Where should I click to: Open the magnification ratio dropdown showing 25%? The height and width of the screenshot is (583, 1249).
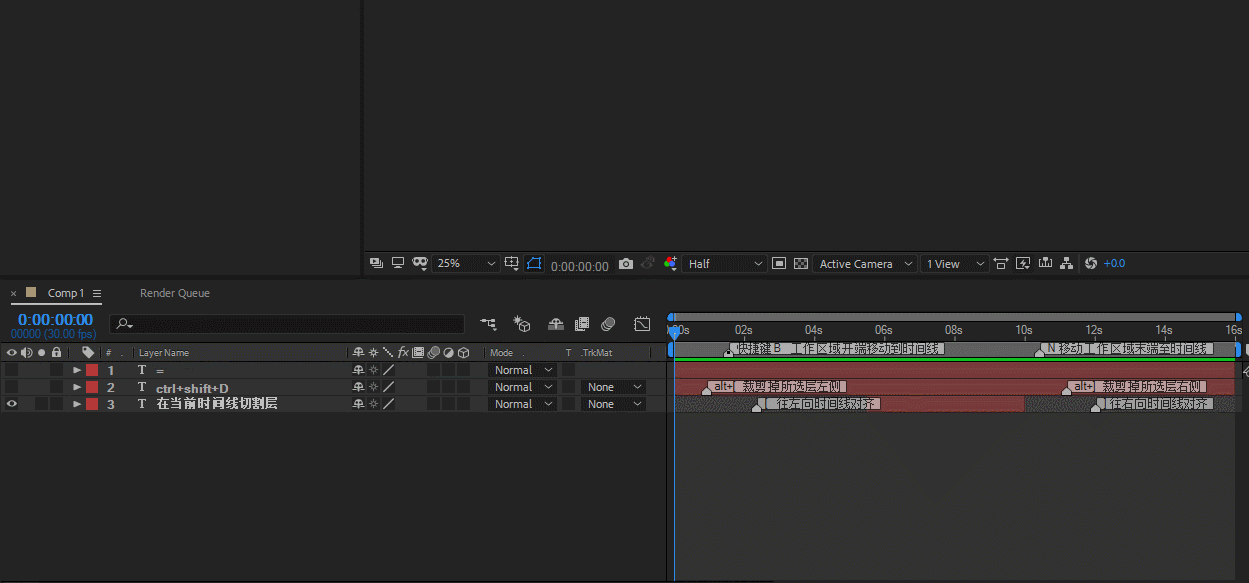coord(466,264)
